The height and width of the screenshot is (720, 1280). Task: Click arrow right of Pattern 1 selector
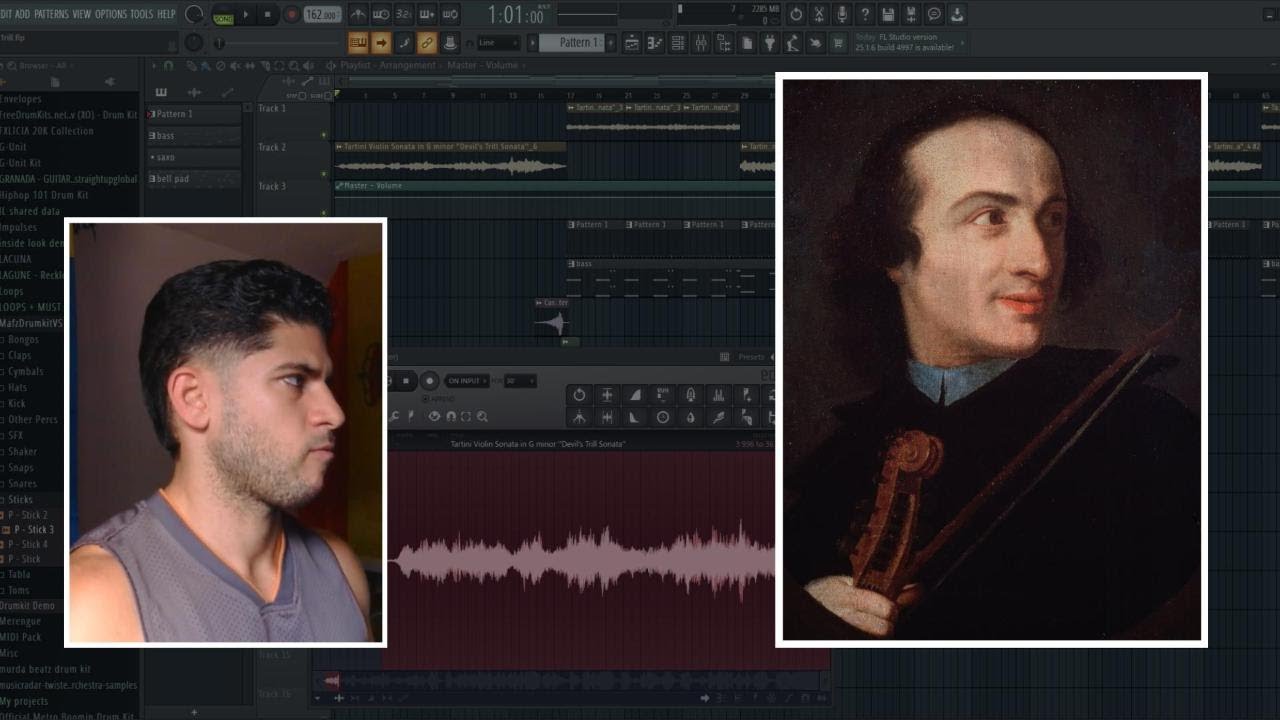pyautogui.click(x=610, y=43)
